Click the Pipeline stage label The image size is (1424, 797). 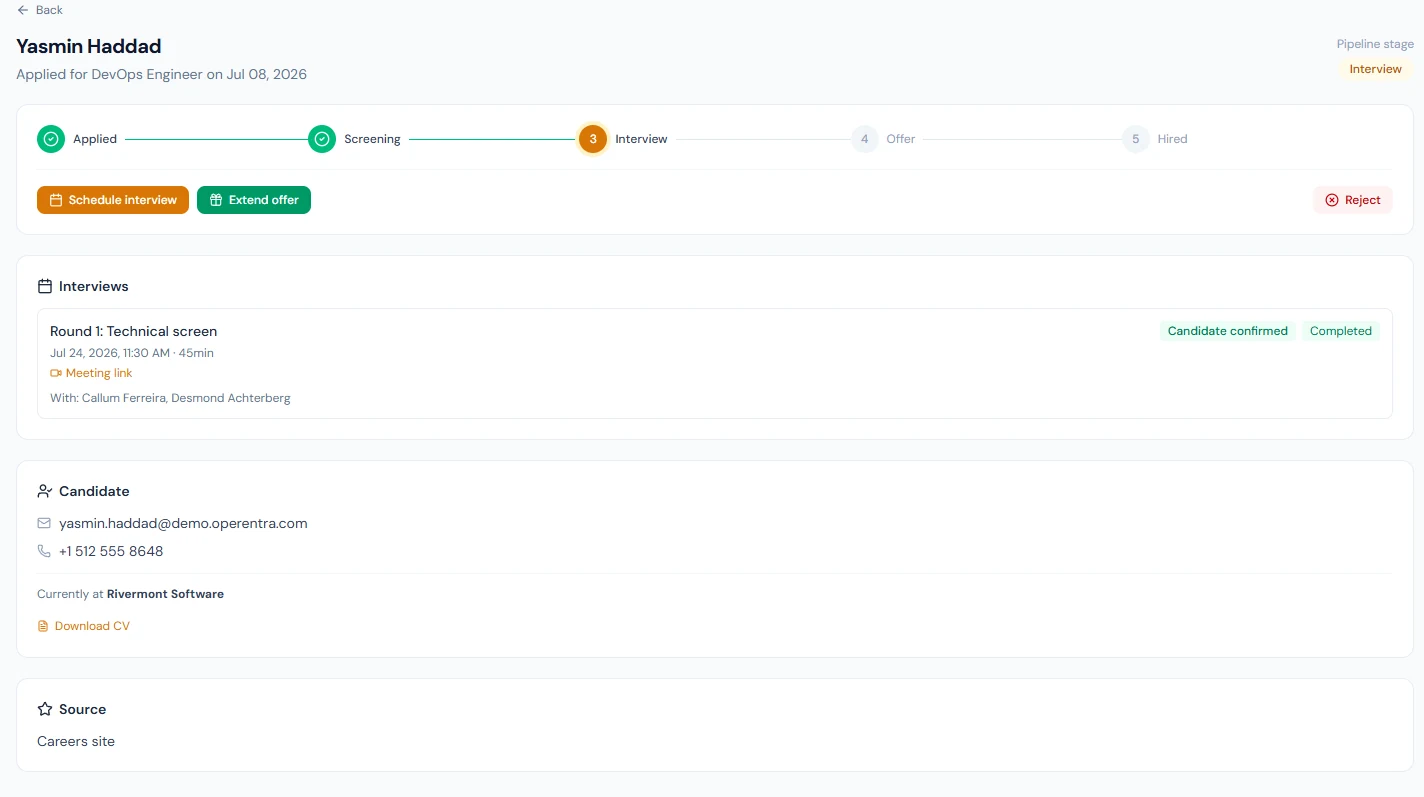coord(1375,44)
